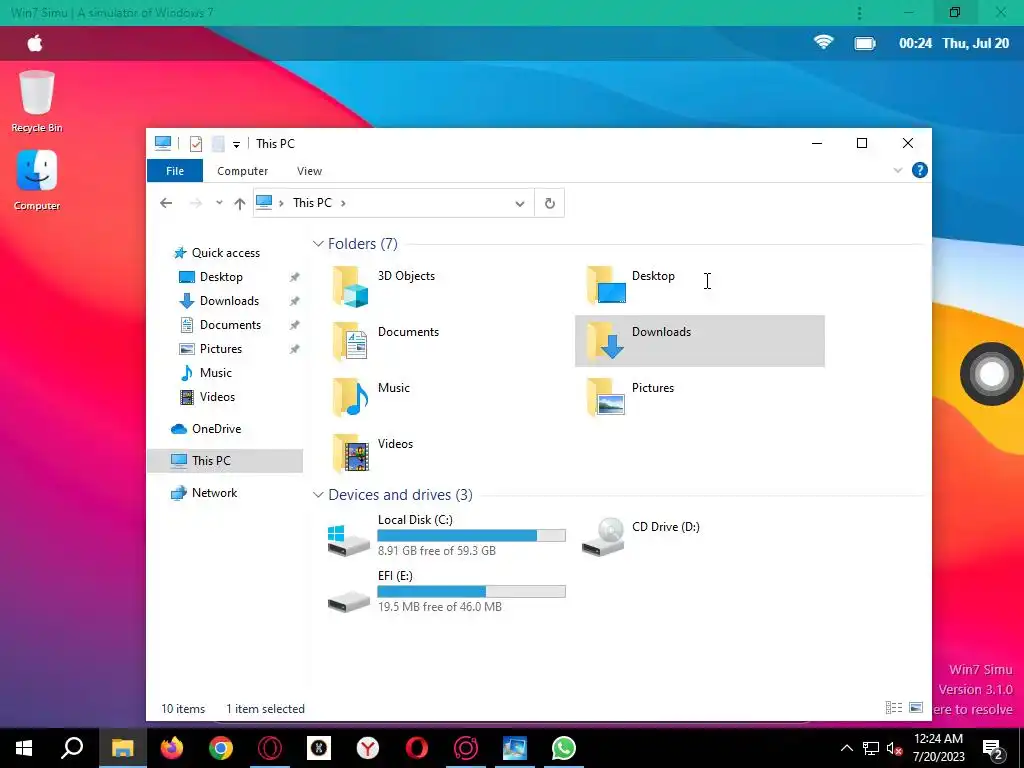This screenshot has width=1024, height=768.
Task: Open the Computer ribbon tab
Action: coord(242,171)
